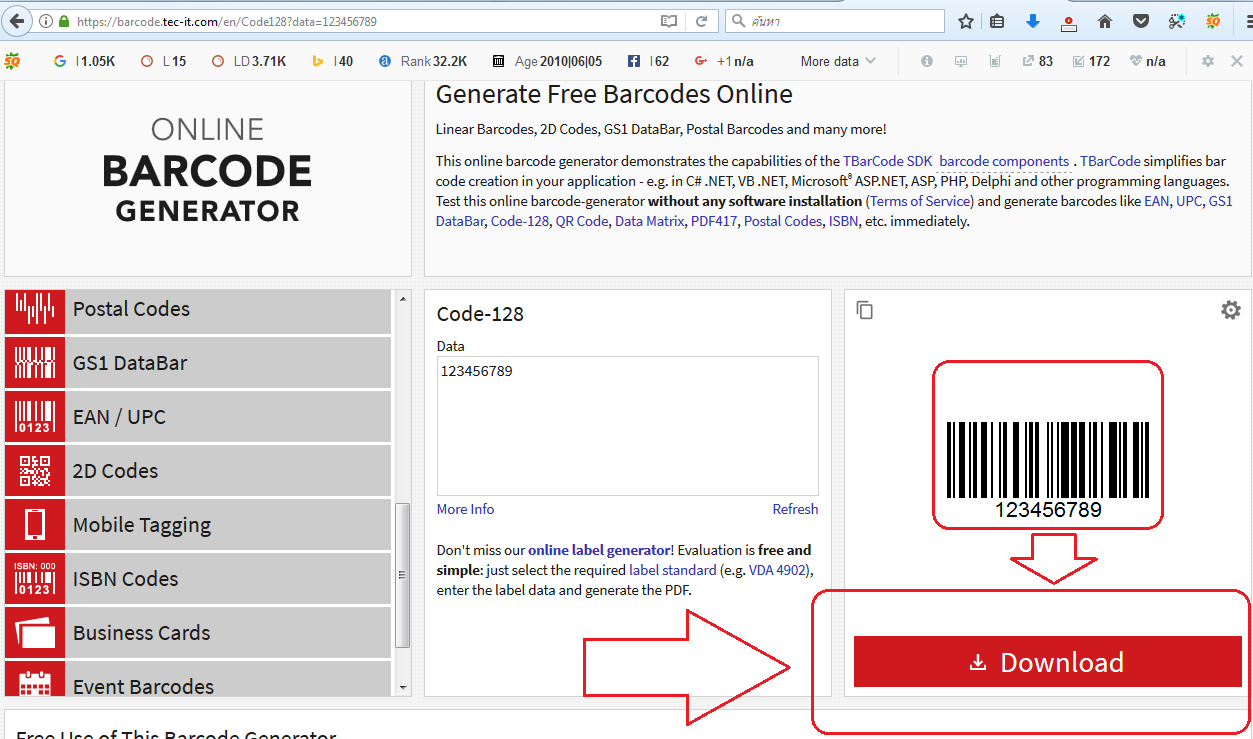1253x739 pixels.
Task: Click the green padlock security icon
Action: click(x=64, y=21)
